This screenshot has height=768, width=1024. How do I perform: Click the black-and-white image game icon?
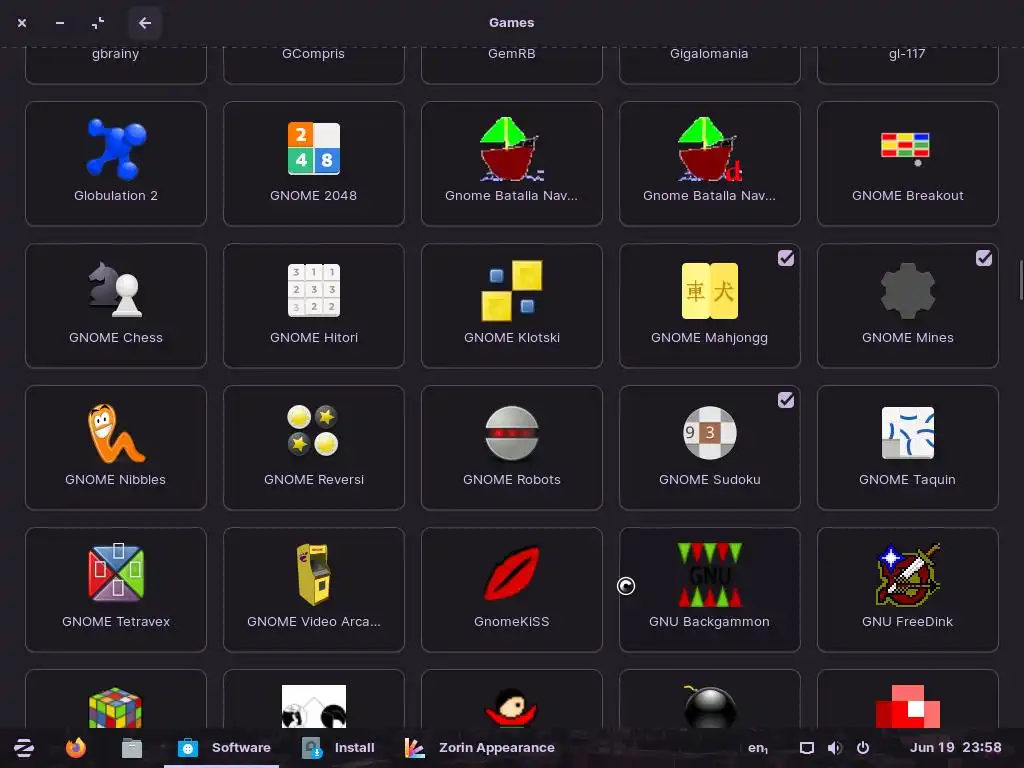click(x=313, y=707)
